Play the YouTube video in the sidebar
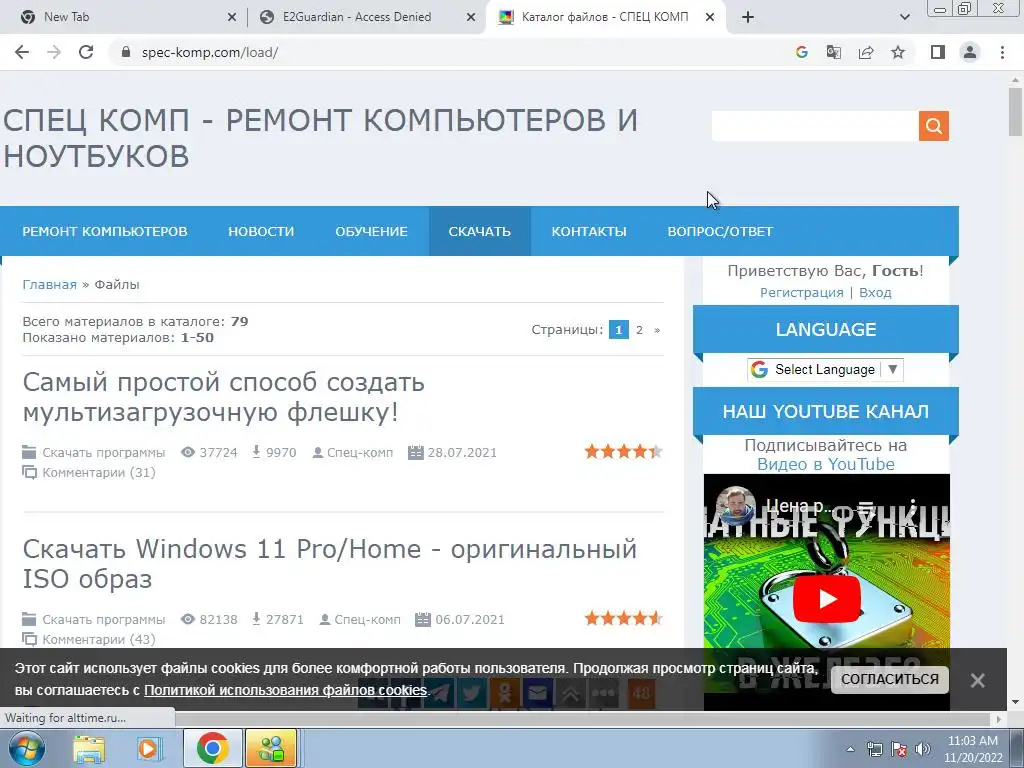The width and height of the screenshot is (1024, 768). click(827, 598)
